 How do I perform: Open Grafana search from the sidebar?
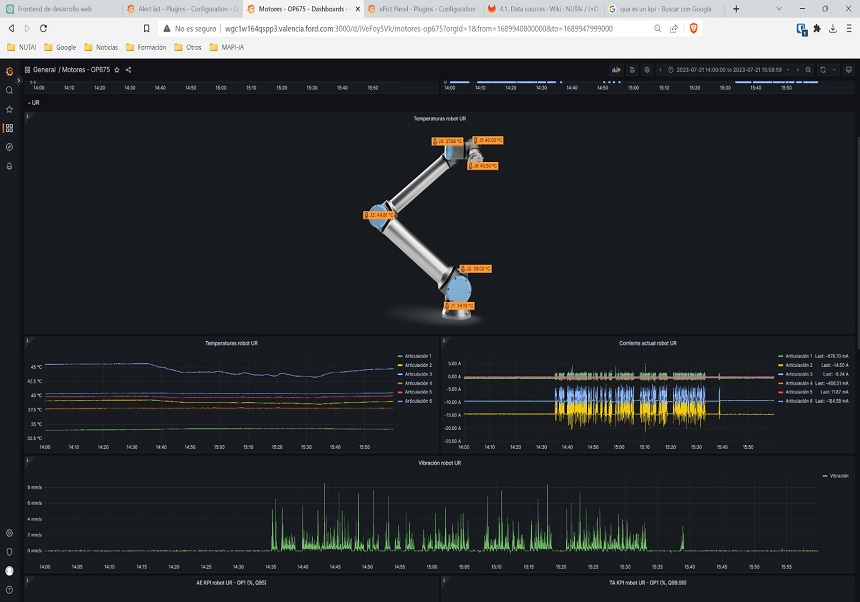pos(9,90)
